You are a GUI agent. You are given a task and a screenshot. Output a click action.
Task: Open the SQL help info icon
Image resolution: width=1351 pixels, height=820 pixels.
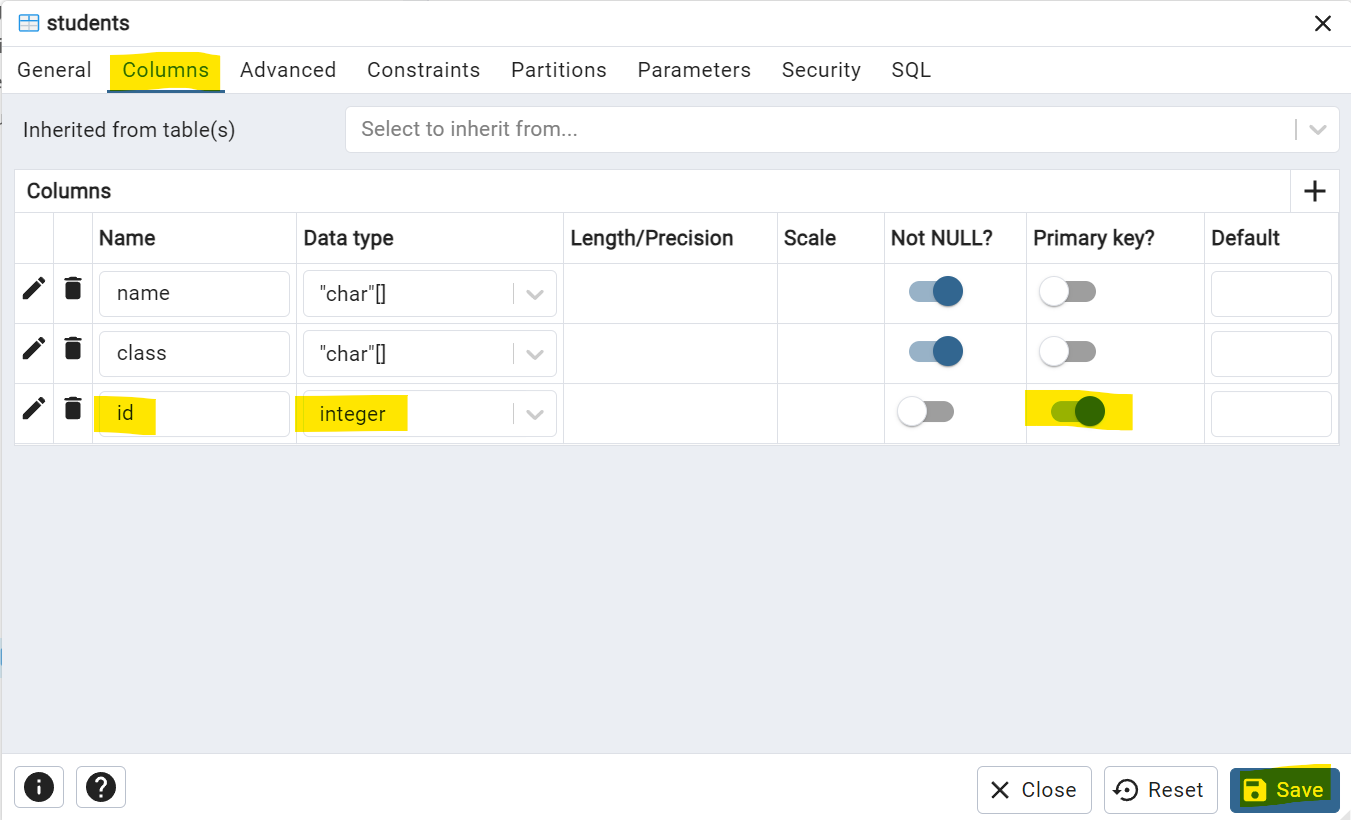[x=38, y=787]
